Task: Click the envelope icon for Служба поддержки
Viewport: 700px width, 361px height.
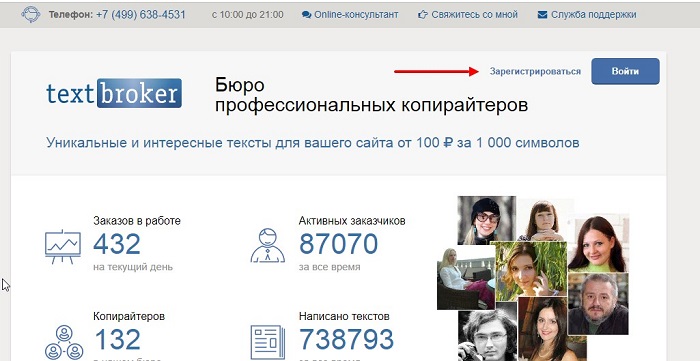Action: 542,15
